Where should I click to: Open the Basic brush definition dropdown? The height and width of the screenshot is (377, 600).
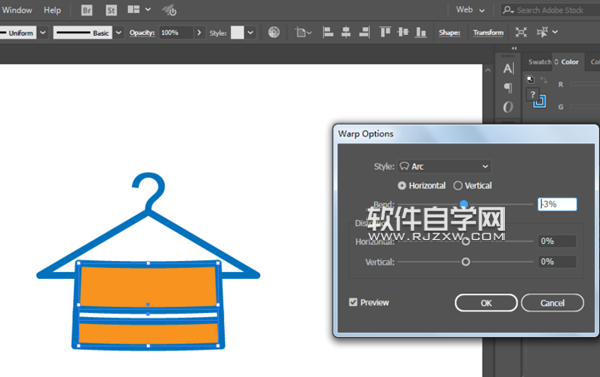119,33
